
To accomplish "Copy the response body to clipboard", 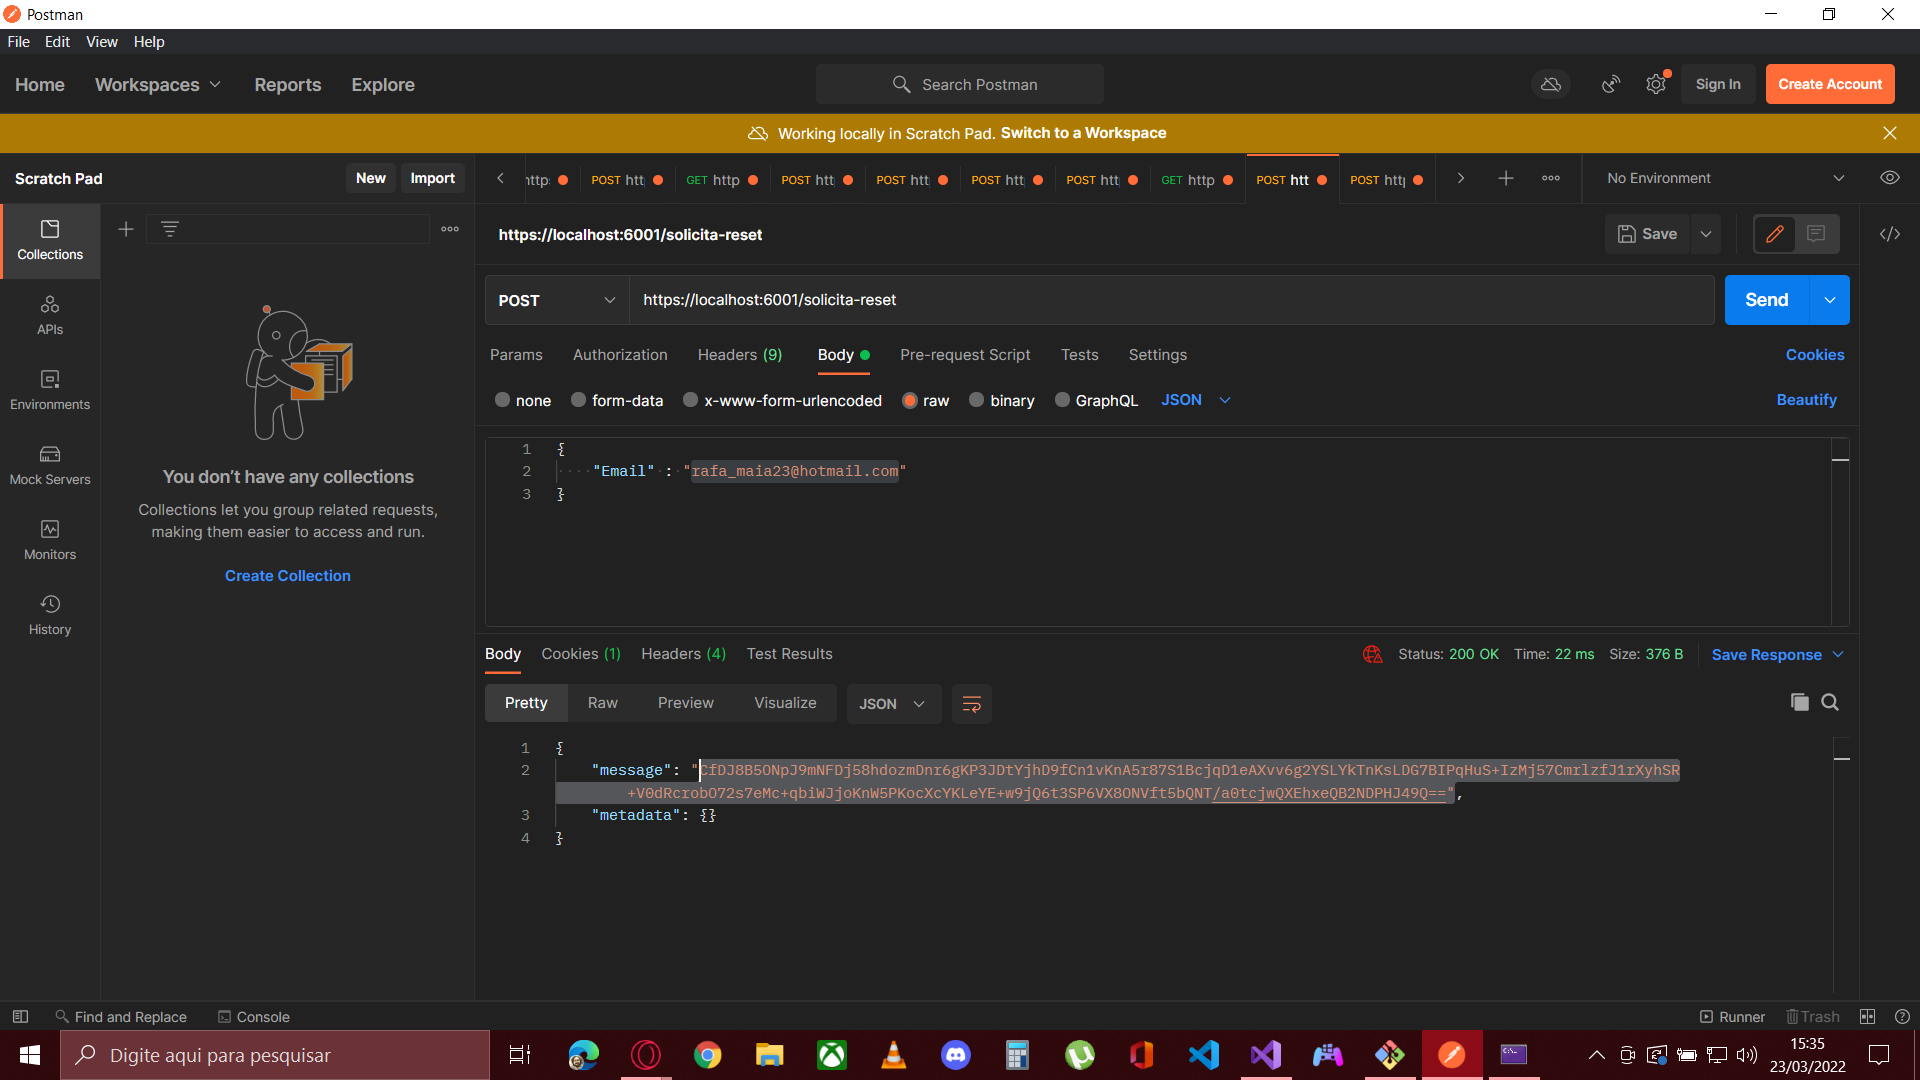I will point(1800,702).
